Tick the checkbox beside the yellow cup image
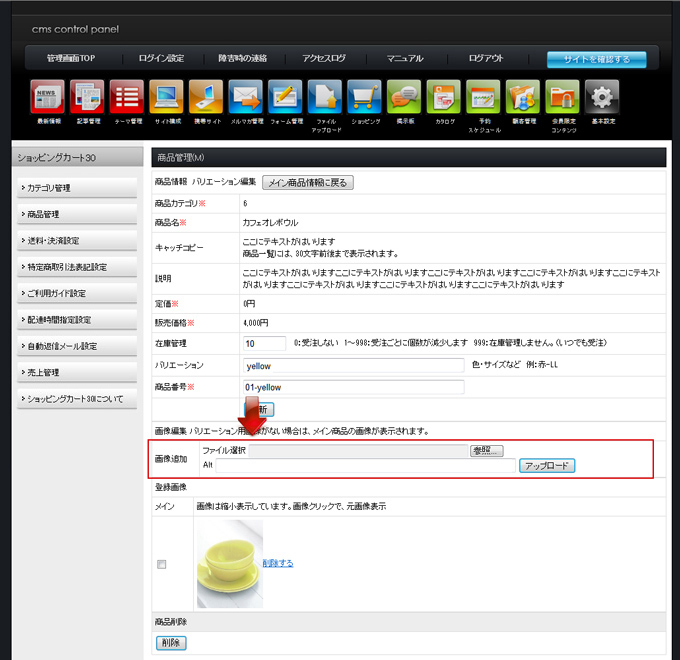Screen dimensions: 680x660 pyautogui.click(x=162, y=565)
